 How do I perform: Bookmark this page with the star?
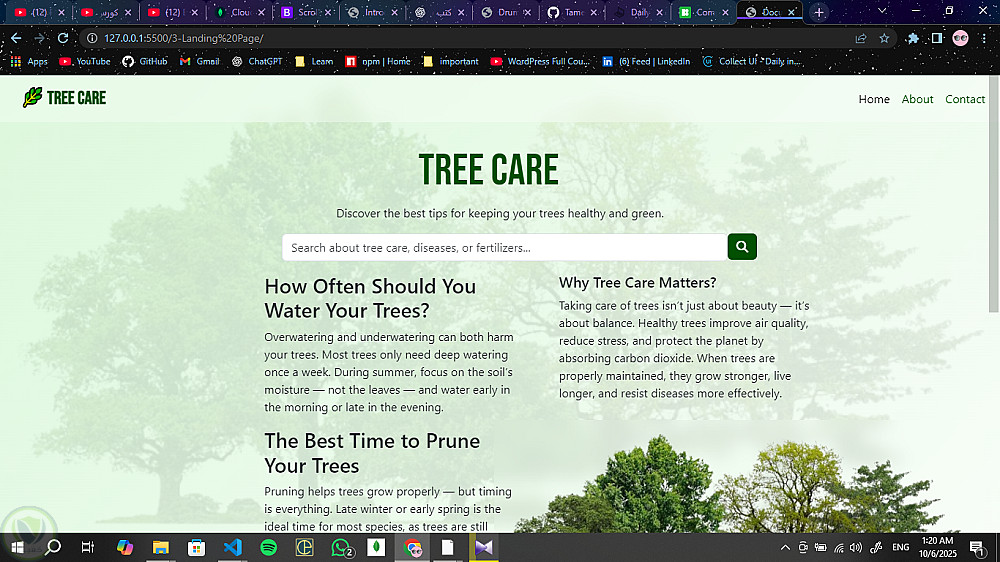click(x=884, y=38)
